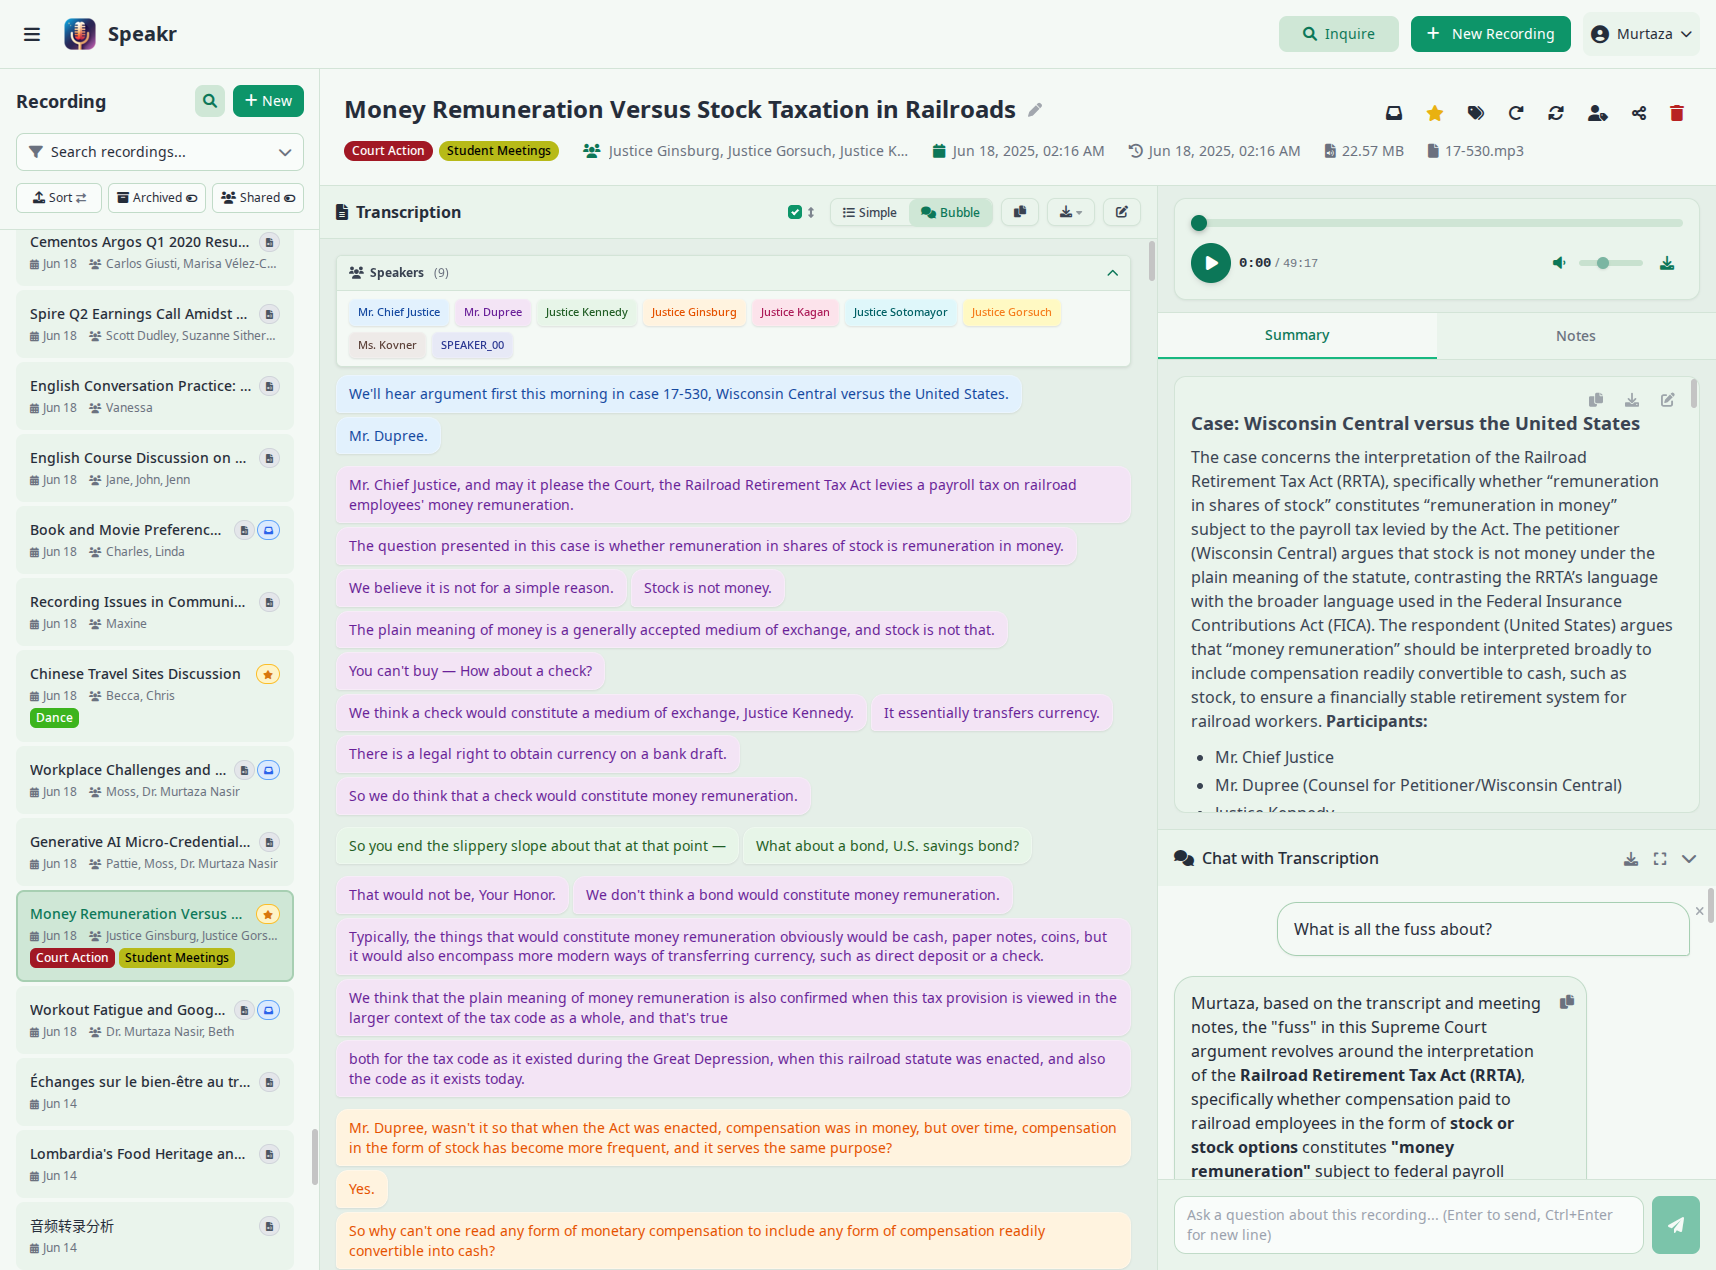Screen dimensions: 1716x1270
Task: Copy the transcription using the copy icon
Action: 1019,212
